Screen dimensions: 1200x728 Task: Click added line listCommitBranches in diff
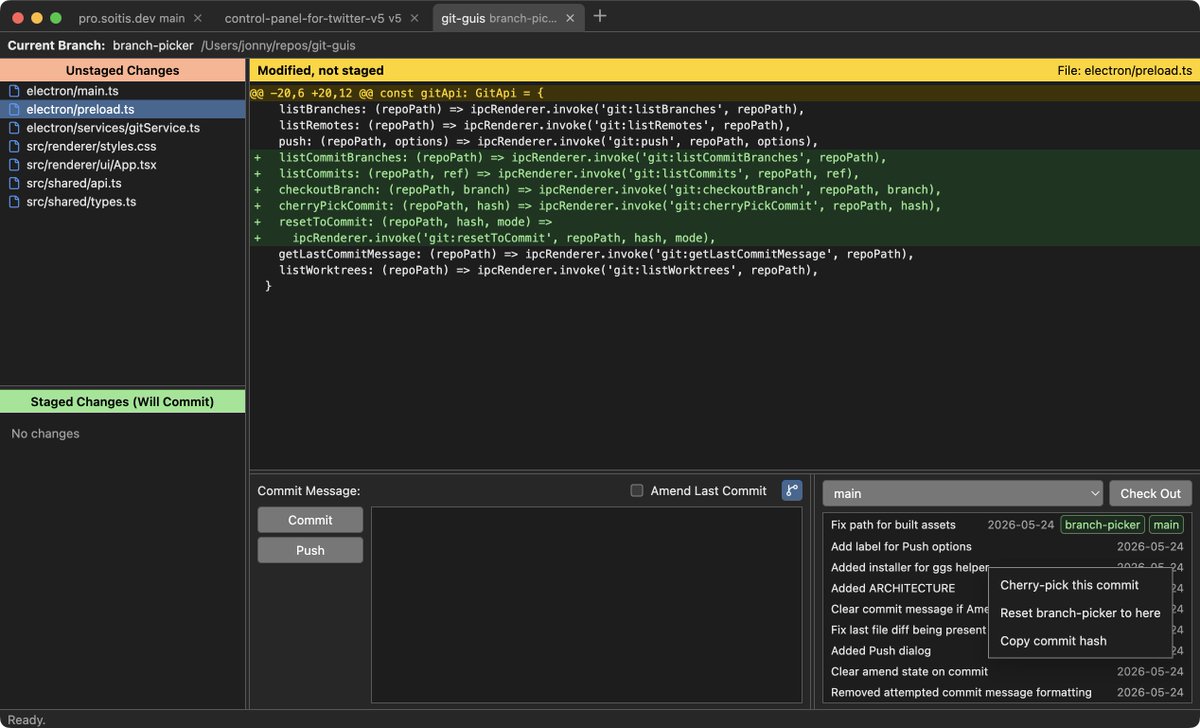724,157
